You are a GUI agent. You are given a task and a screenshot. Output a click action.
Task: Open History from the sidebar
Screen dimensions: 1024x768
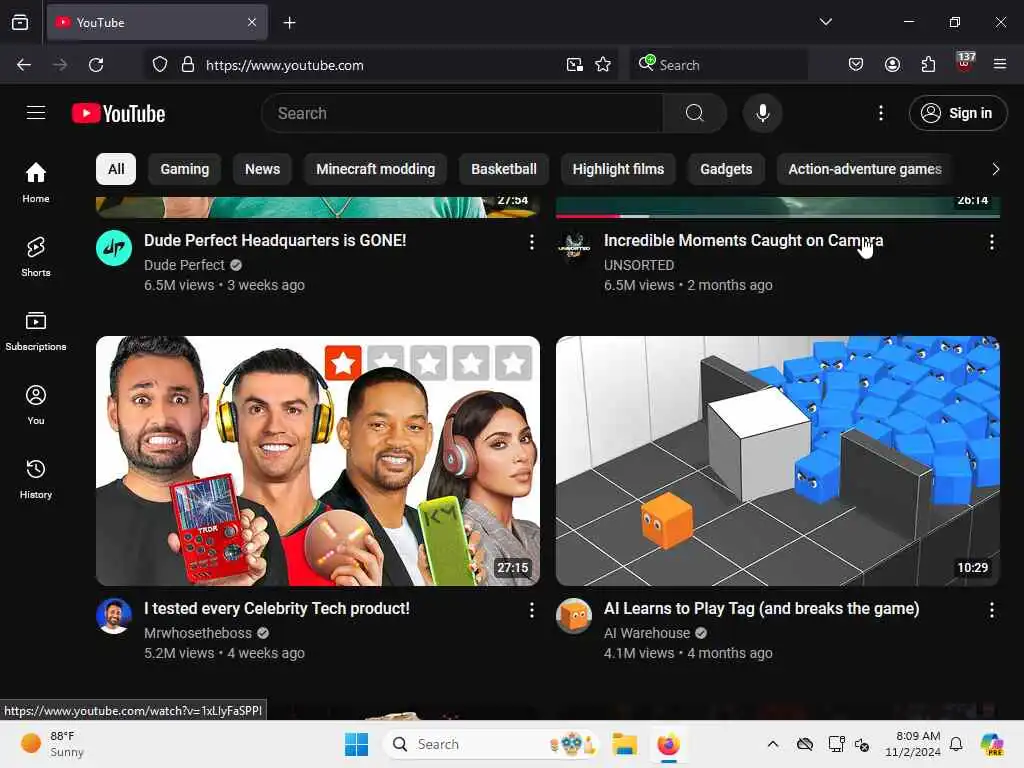pos(36,479)
